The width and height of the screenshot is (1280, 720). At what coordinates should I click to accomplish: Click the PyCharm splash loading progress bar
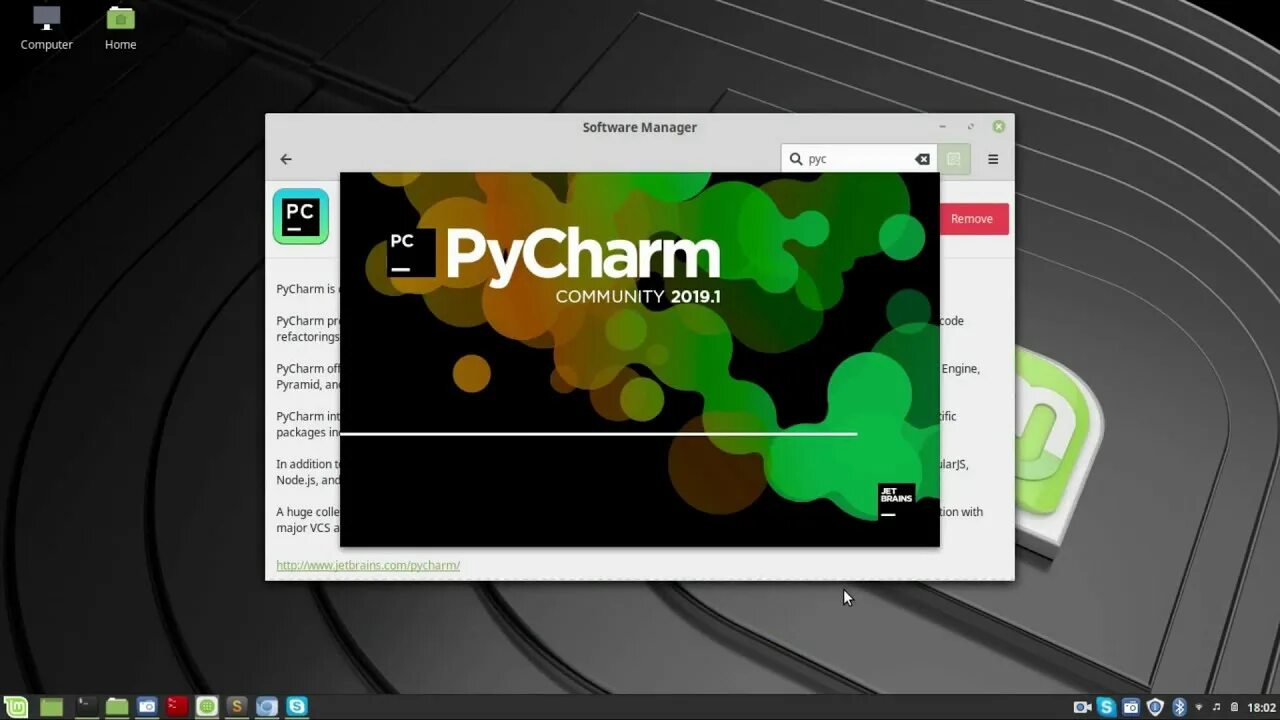coord(598,434)
